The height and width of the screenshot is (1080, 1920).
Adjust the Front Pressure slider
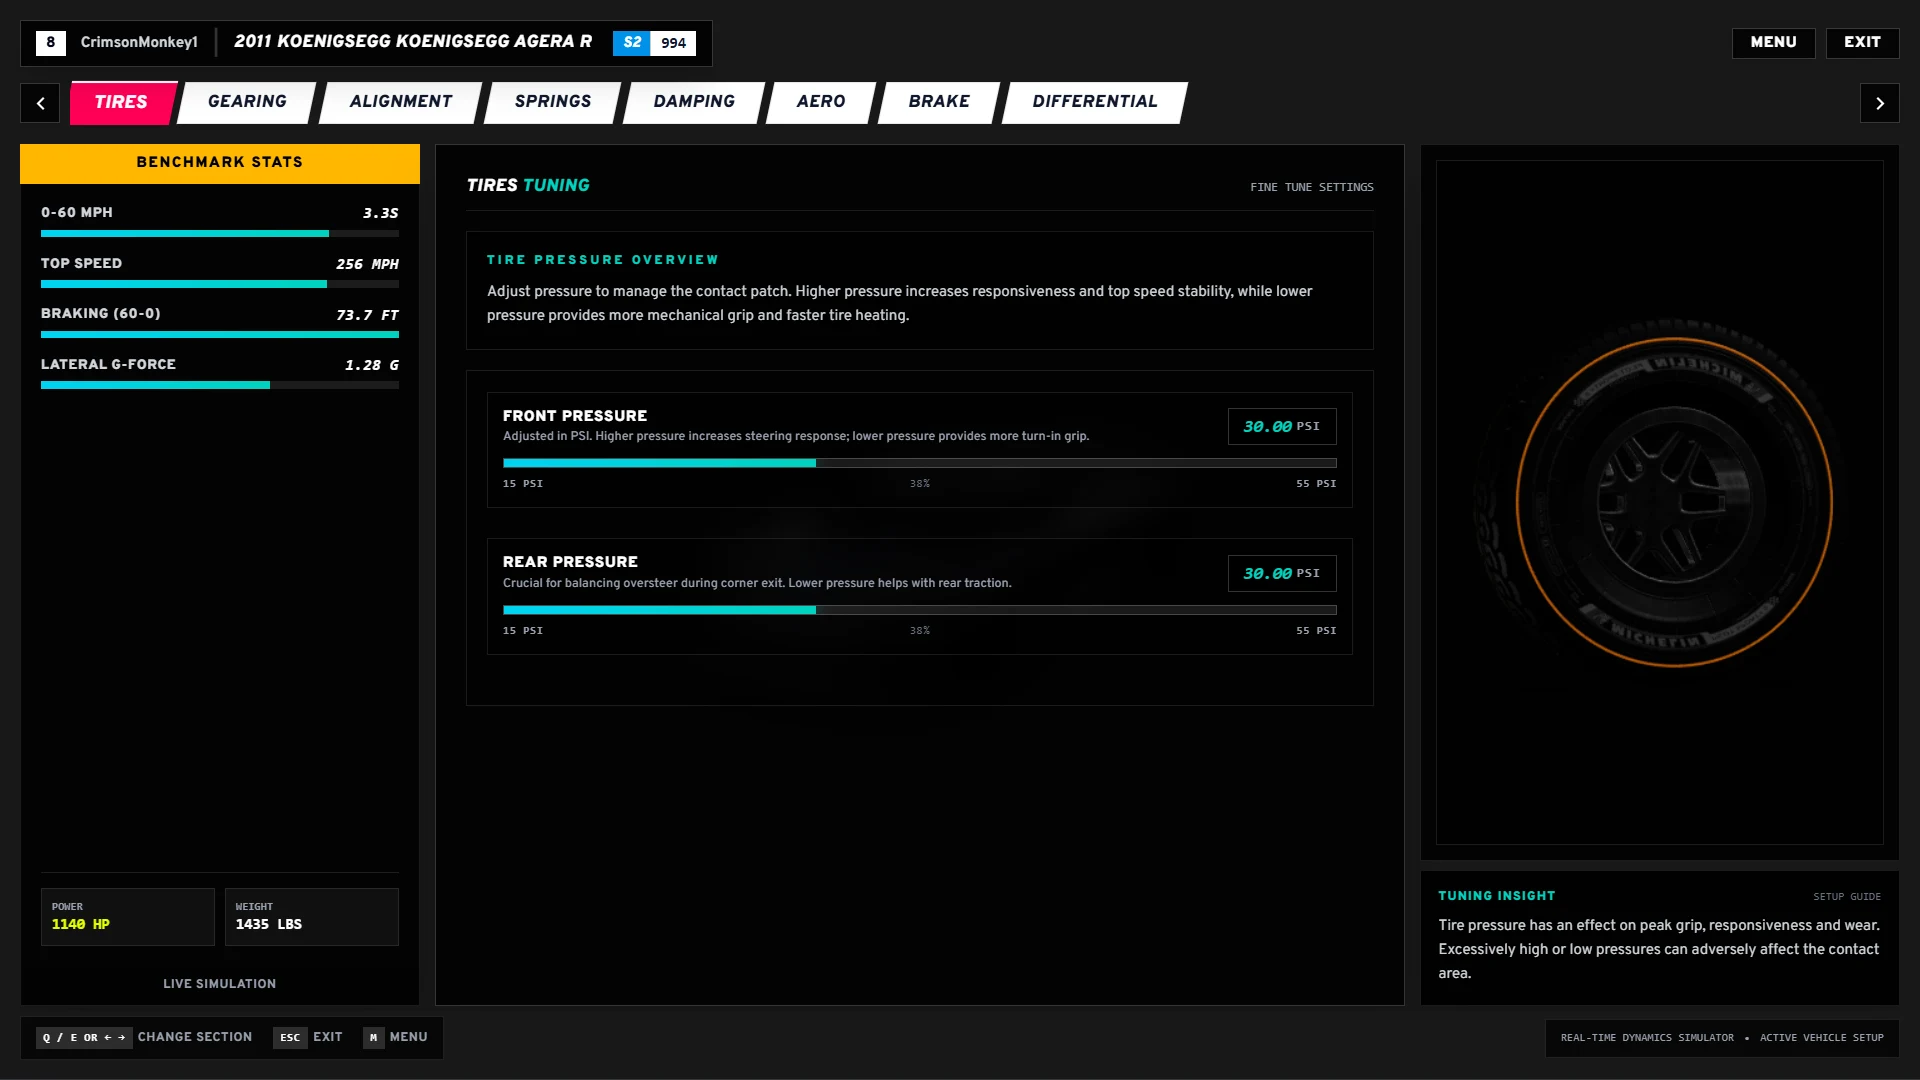[x=919, y=463]
